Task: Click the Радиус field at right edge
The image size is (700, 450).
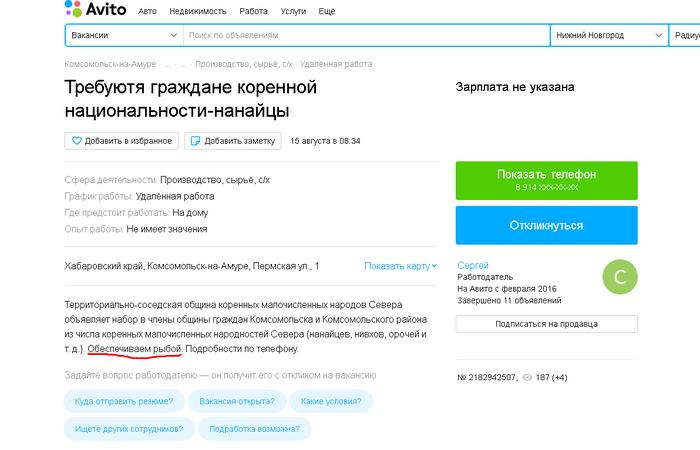Action: click(685, 35)
